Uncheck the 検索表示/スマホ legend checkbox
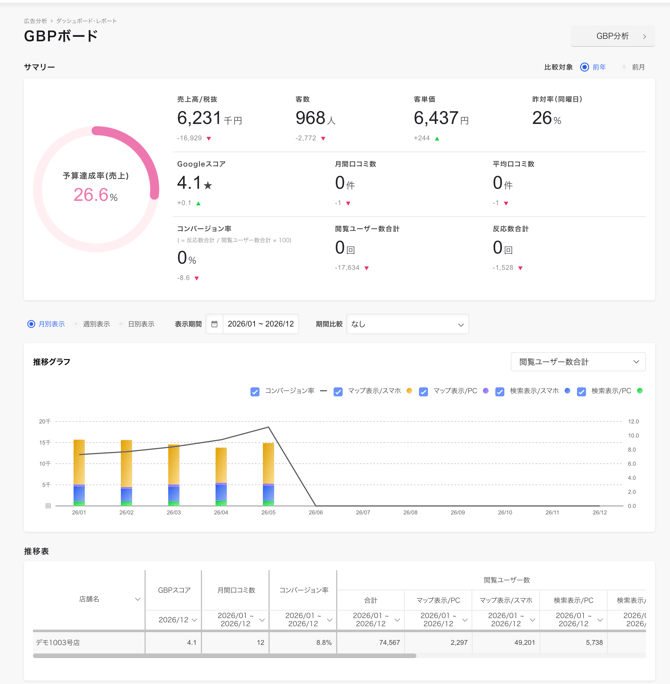 tap(500, 392)
